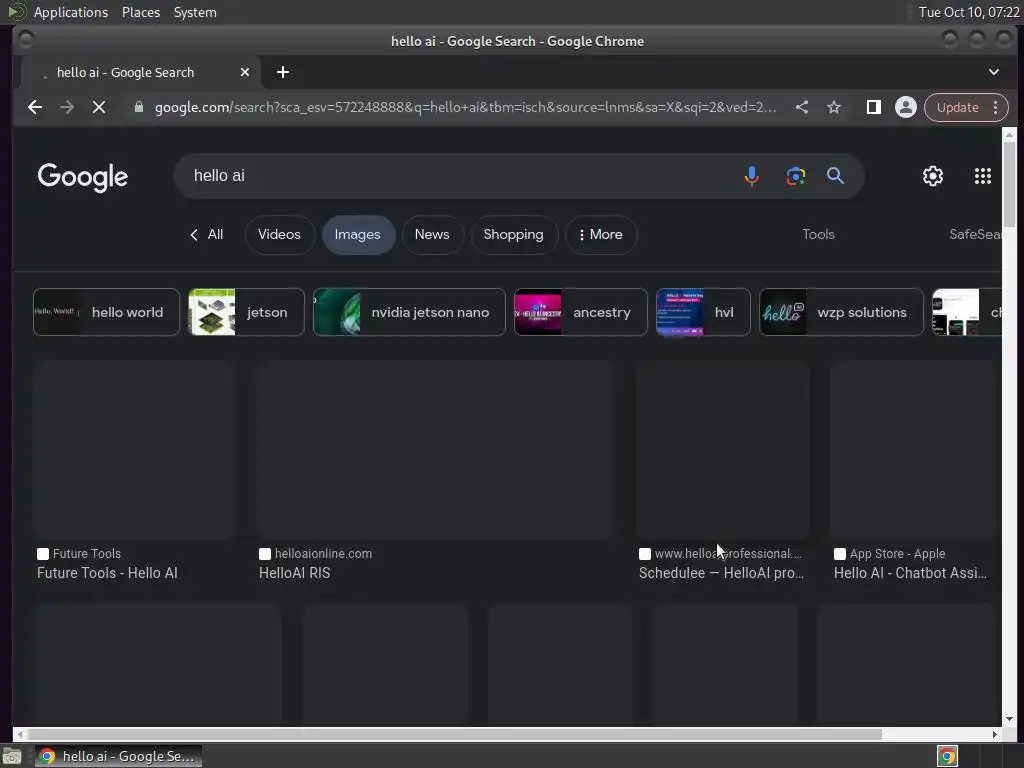Screen dimensions: 1024x768
Task: Close the hello ai tab
Action: pyautogui.click(x=245, y=72)
